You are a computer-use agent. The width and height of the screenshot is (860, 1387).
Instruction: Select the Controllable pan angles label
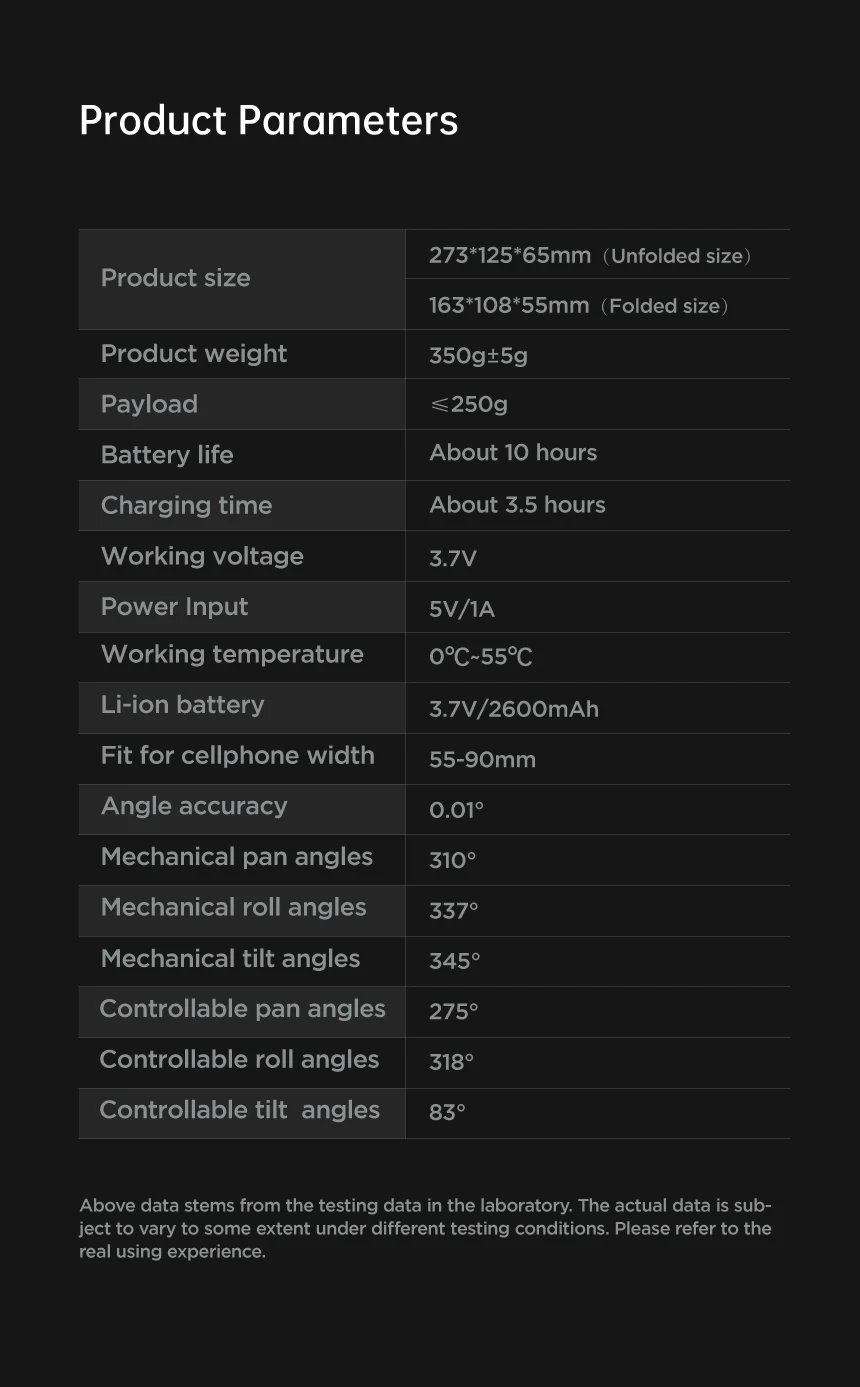[x=242, y=1009]
